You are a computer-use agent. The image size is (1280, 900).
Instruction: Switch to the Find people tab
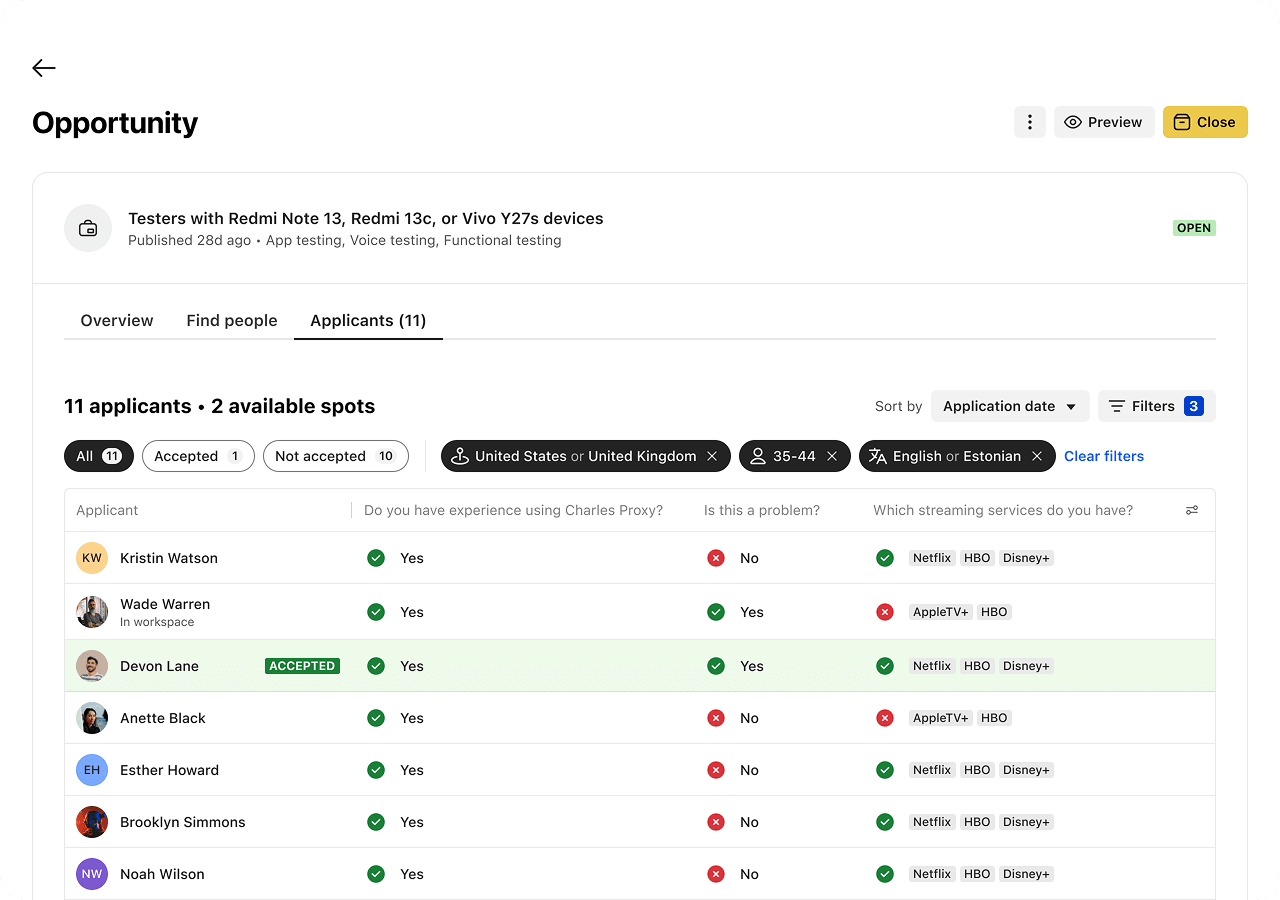tap(231, 320)
